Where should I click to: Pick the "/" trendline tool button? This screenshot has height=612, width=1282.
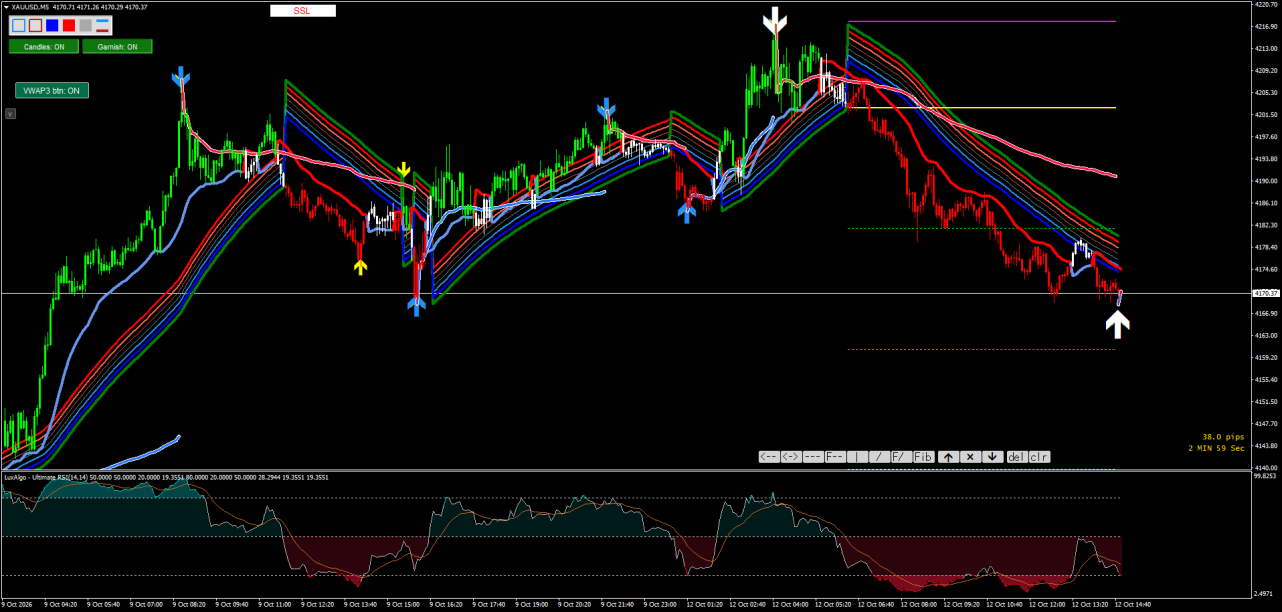879,457
